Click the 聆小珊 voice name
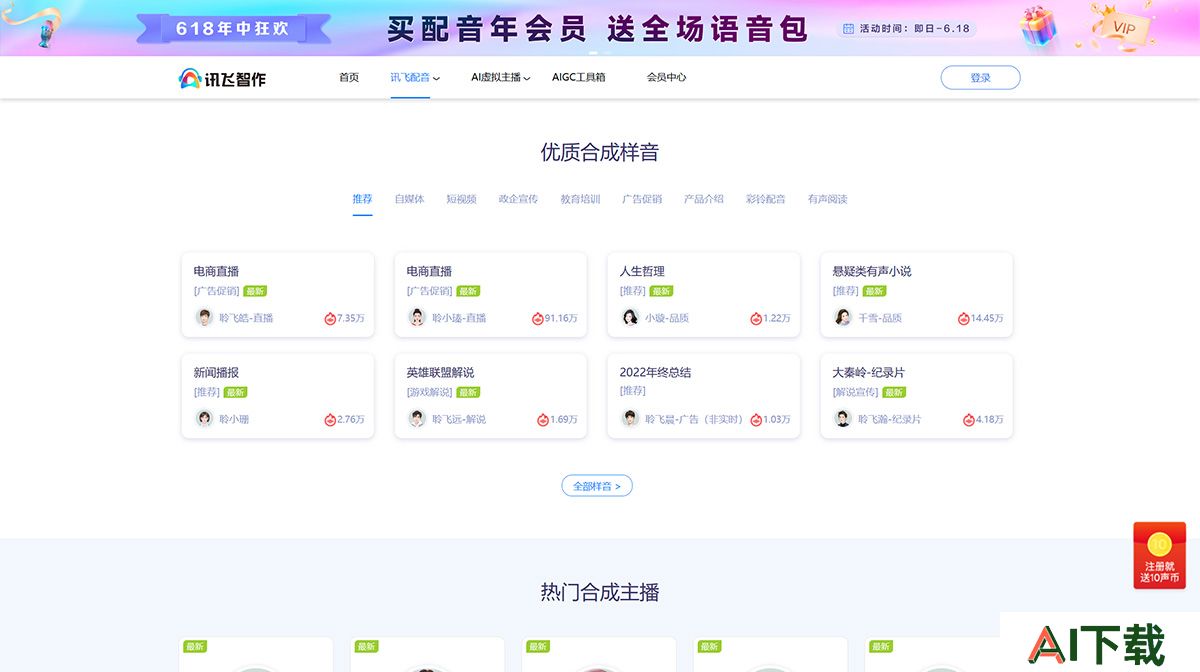Screen dimensions: 1200x672 click(234, 419)
